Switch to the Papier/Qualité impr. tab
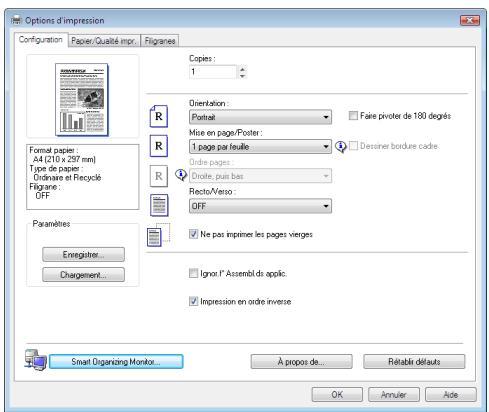This screenshot has width=489, height=412. coord(104,41)
